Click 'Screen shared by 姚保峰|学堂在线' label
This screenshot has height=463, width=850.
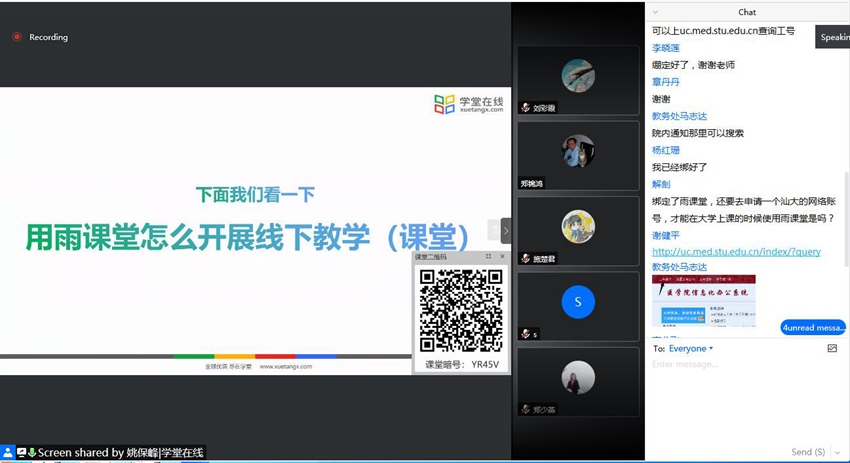[x=120, y=453]
